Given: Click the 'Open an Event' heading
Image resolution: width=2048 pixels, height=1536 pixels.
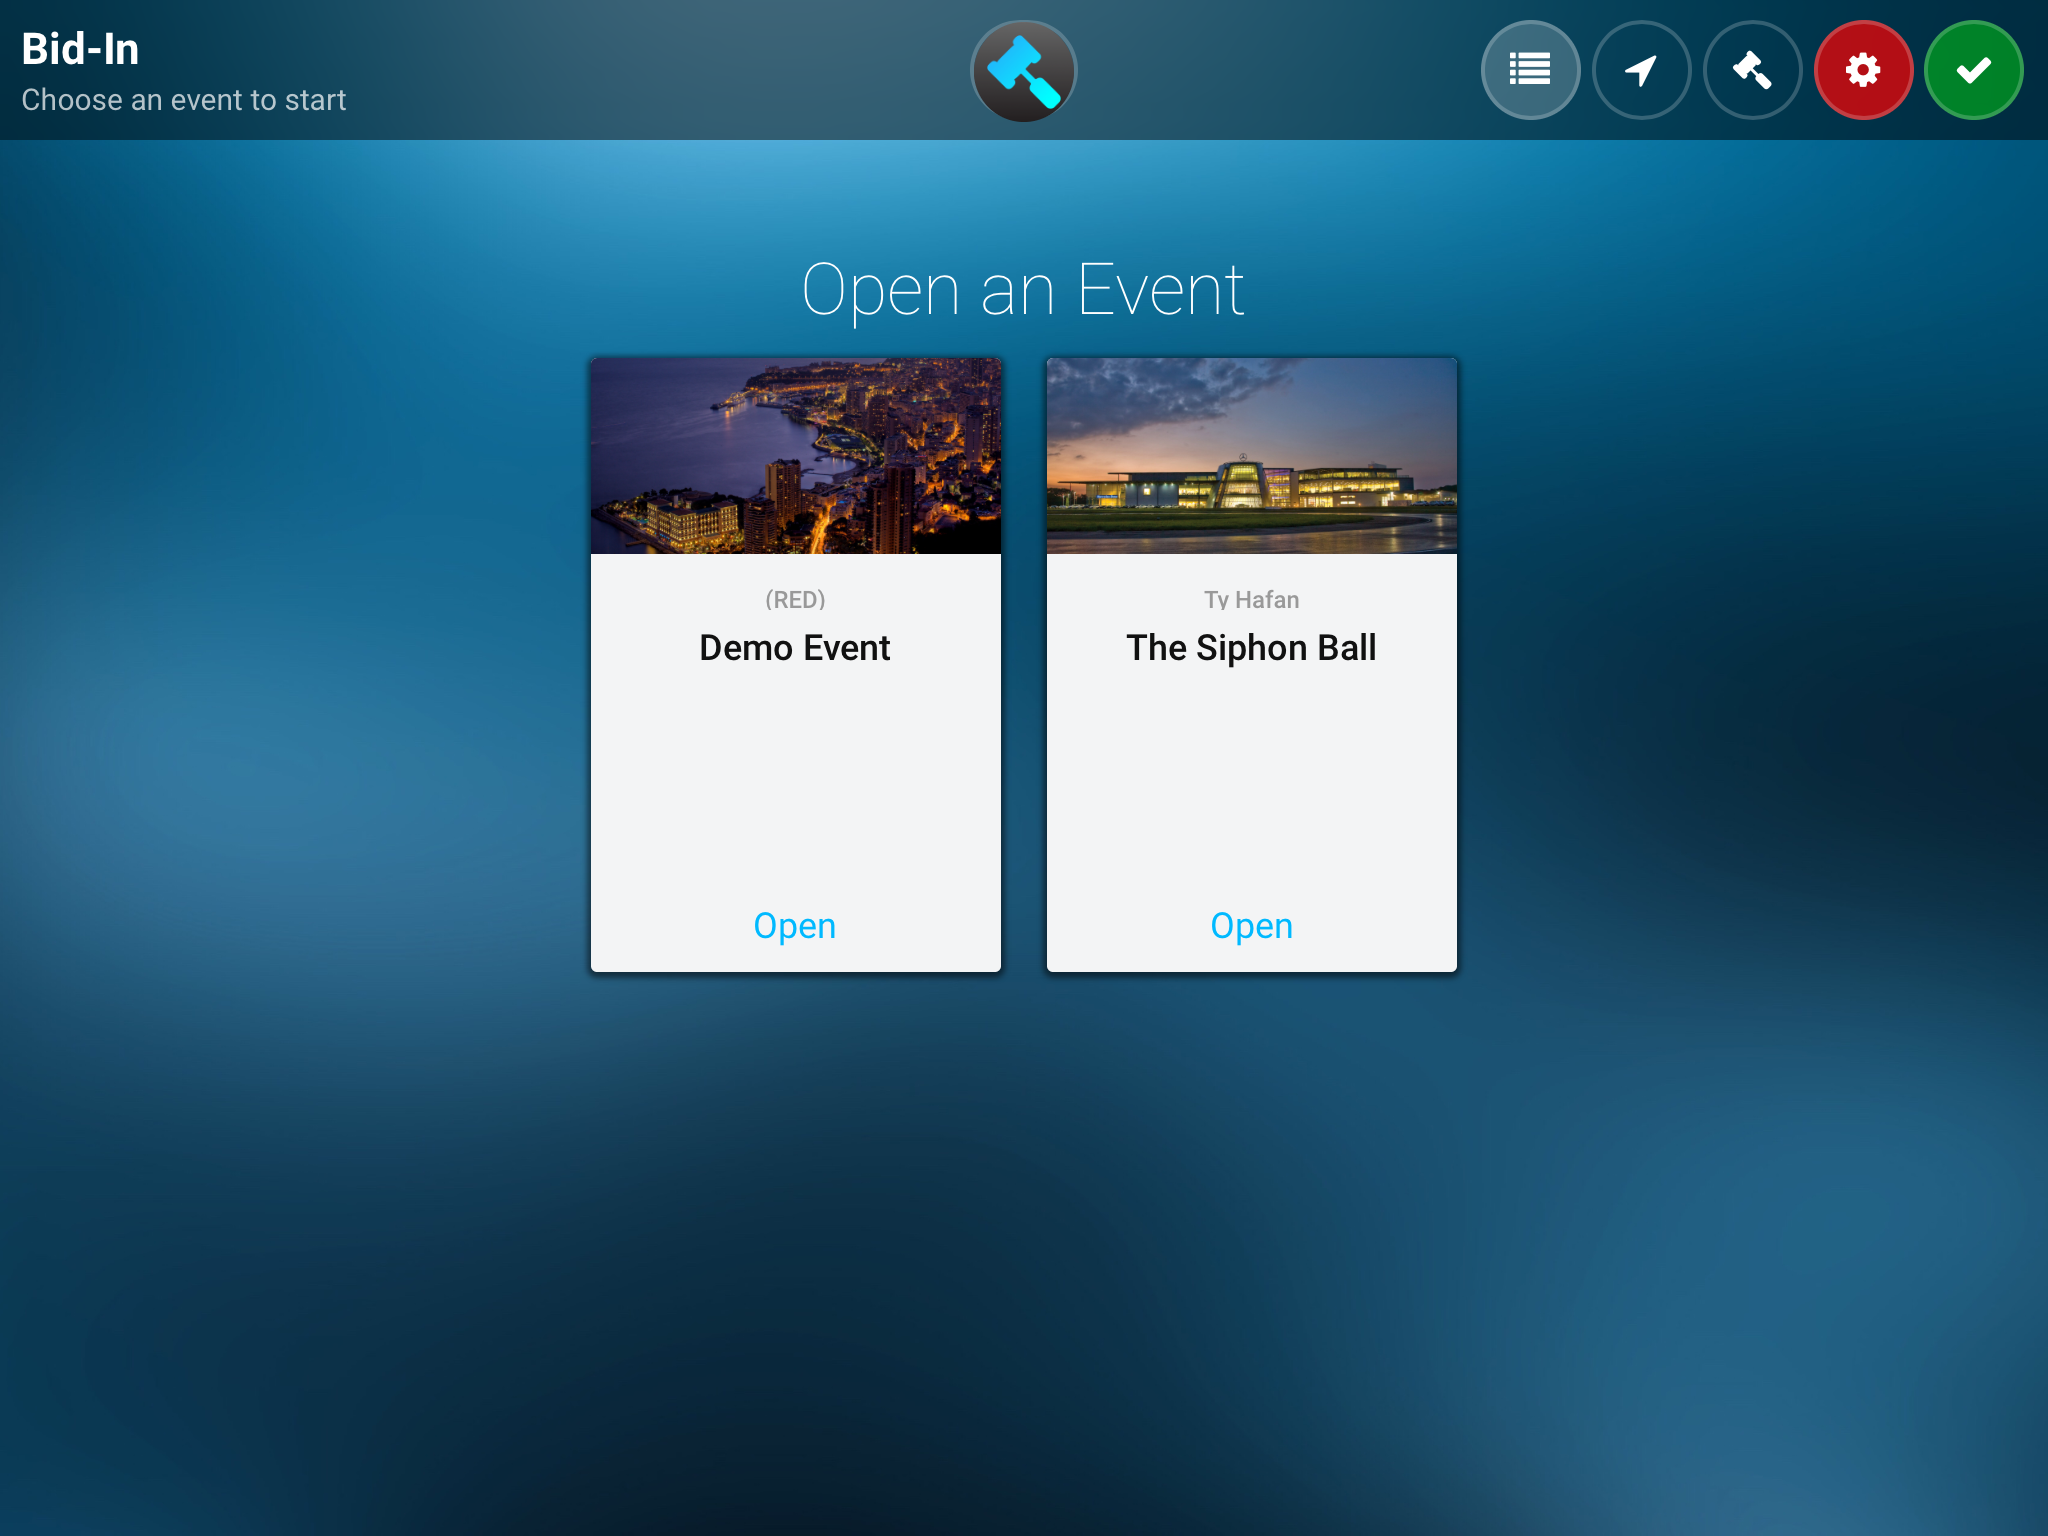Looking at the screenshot, I should [1023, 290].
